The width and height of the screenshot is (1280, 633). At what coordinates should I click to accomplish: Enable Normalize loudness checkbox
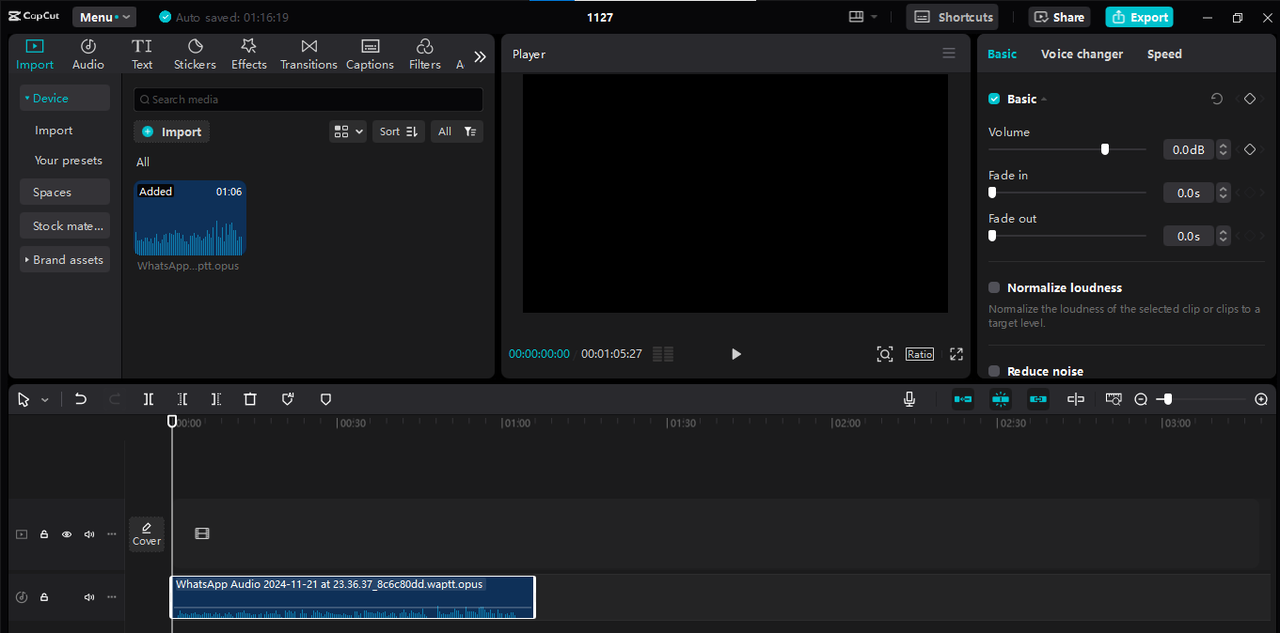pos(994,288)
